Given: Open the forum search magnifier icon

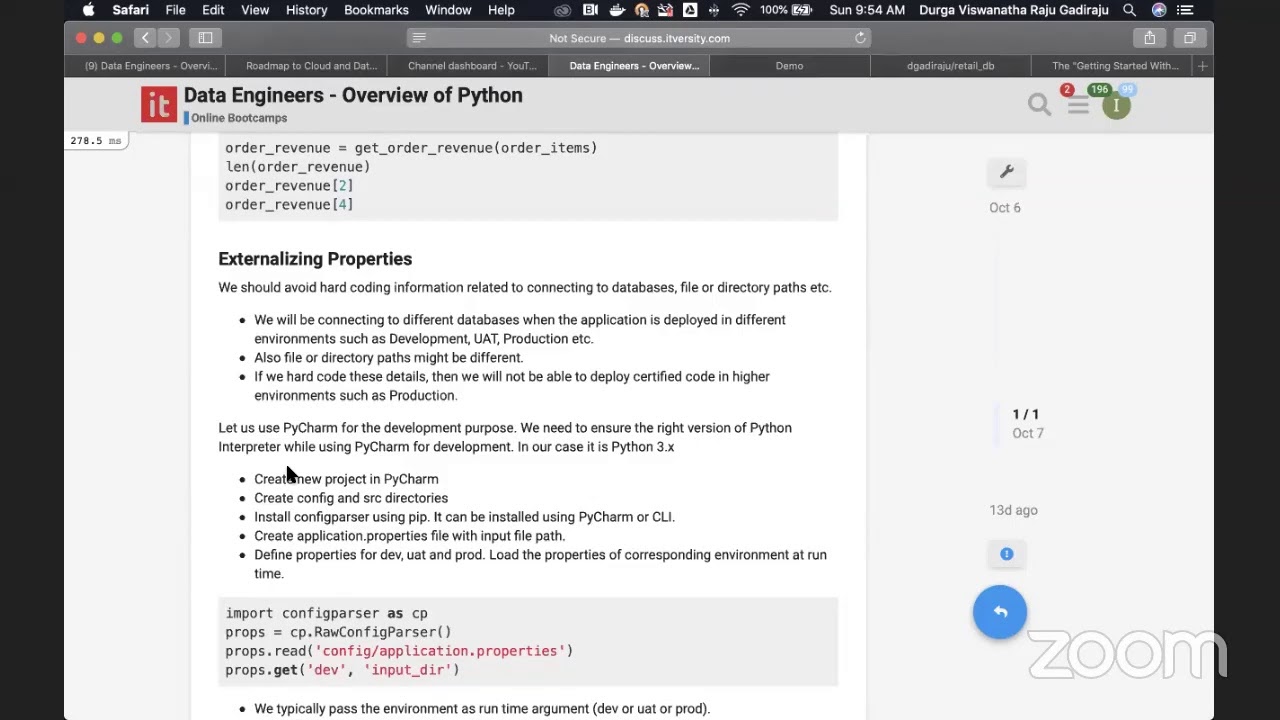Looking at the screenshot, I should (x=1040, y=104).
